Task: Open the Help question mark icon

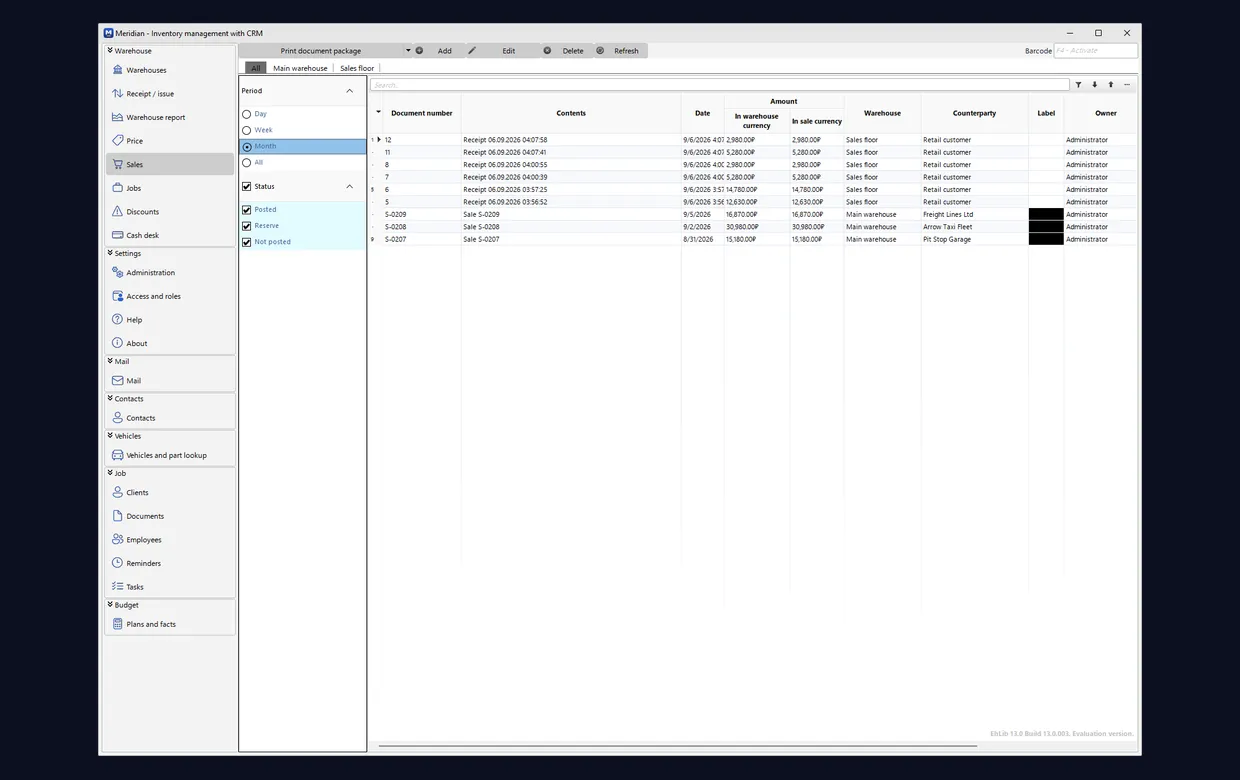Action: [x=117, y=319]
